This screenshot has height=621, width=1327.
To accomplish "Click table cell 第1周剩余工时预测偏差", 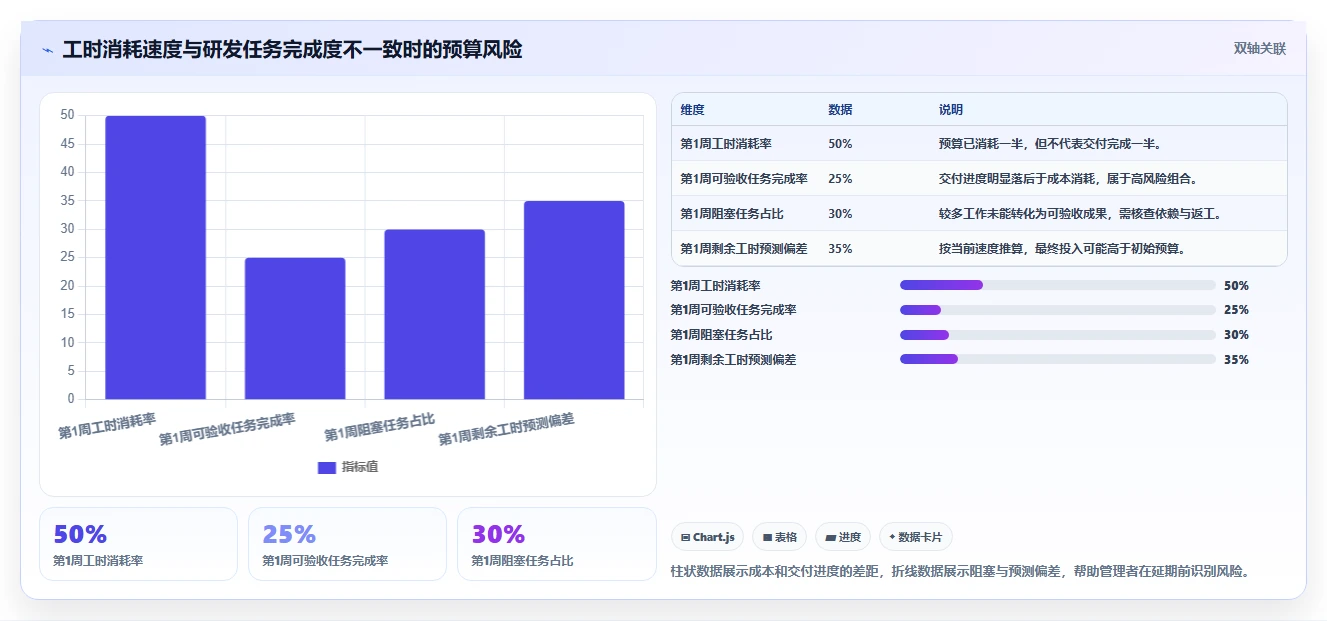I will pyautogui.click(x=744, y=249).
